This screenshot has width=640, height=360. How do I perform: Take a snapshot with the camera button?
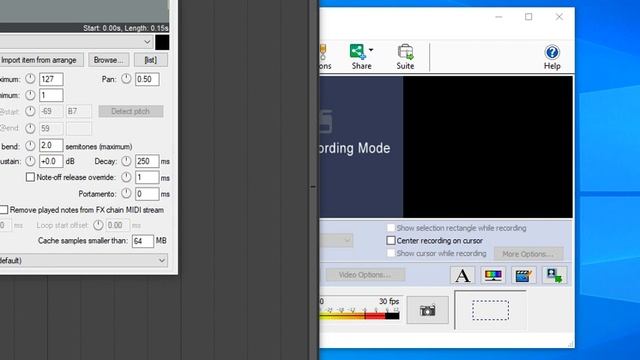tap(427, 311)
